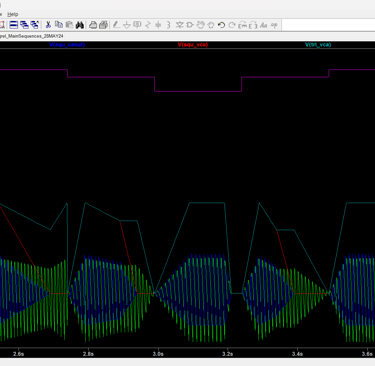Select the Move open-hand tool

[200, 25]
